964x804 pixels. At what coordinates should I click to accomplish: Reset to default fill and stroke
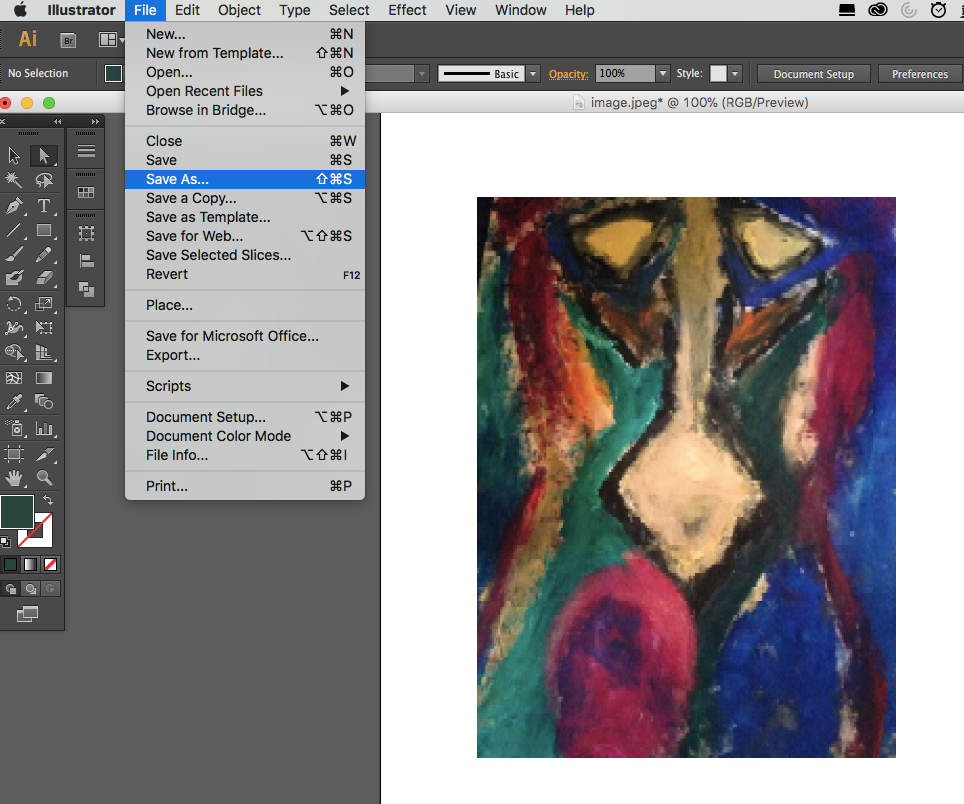coord(6,542)
